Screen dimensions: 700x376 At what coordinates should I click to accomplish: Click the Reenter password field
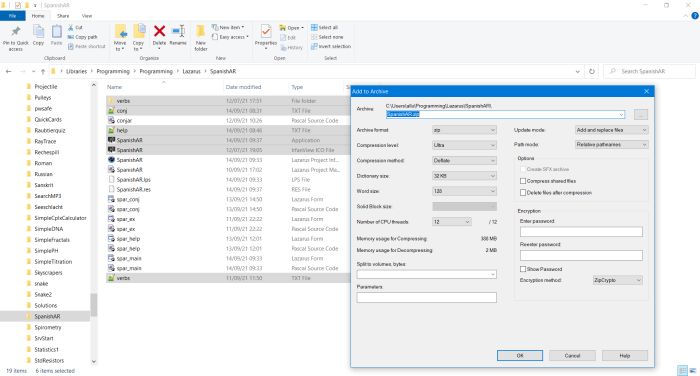tap(581, 255)
